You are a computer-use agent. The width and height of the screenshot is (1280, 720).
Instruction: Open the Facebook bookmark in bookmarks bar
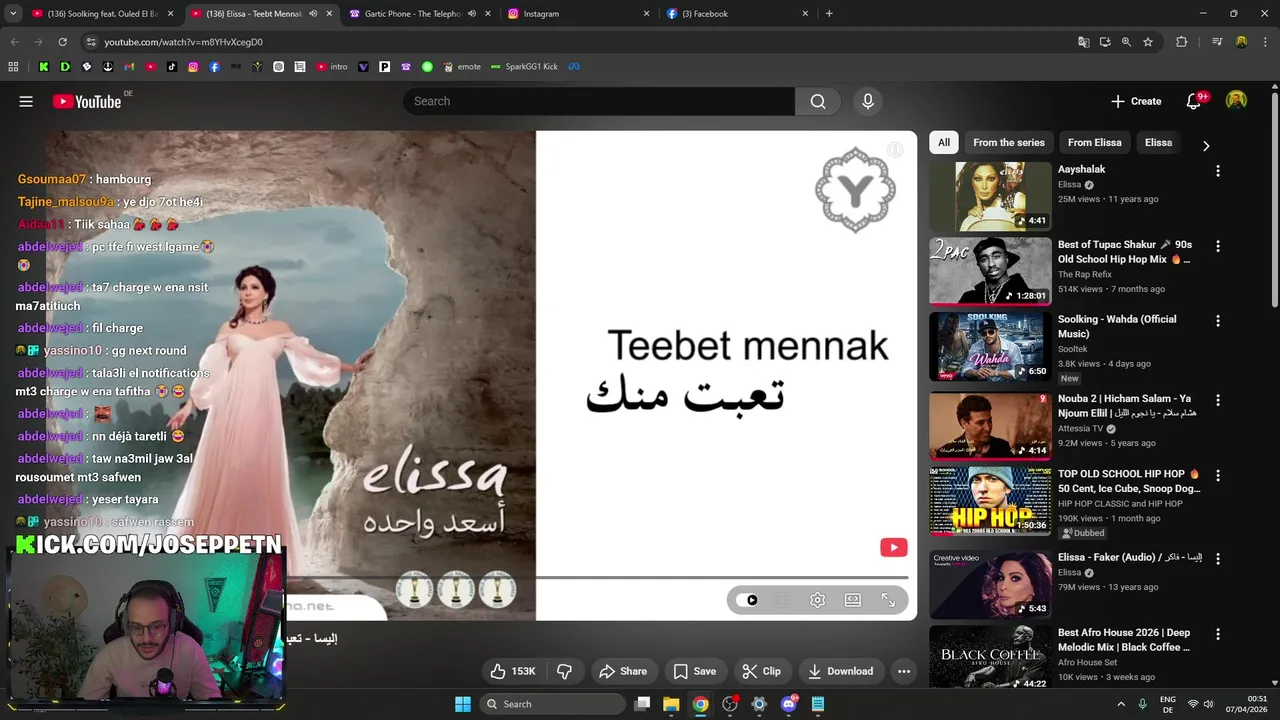coord(214,67)
